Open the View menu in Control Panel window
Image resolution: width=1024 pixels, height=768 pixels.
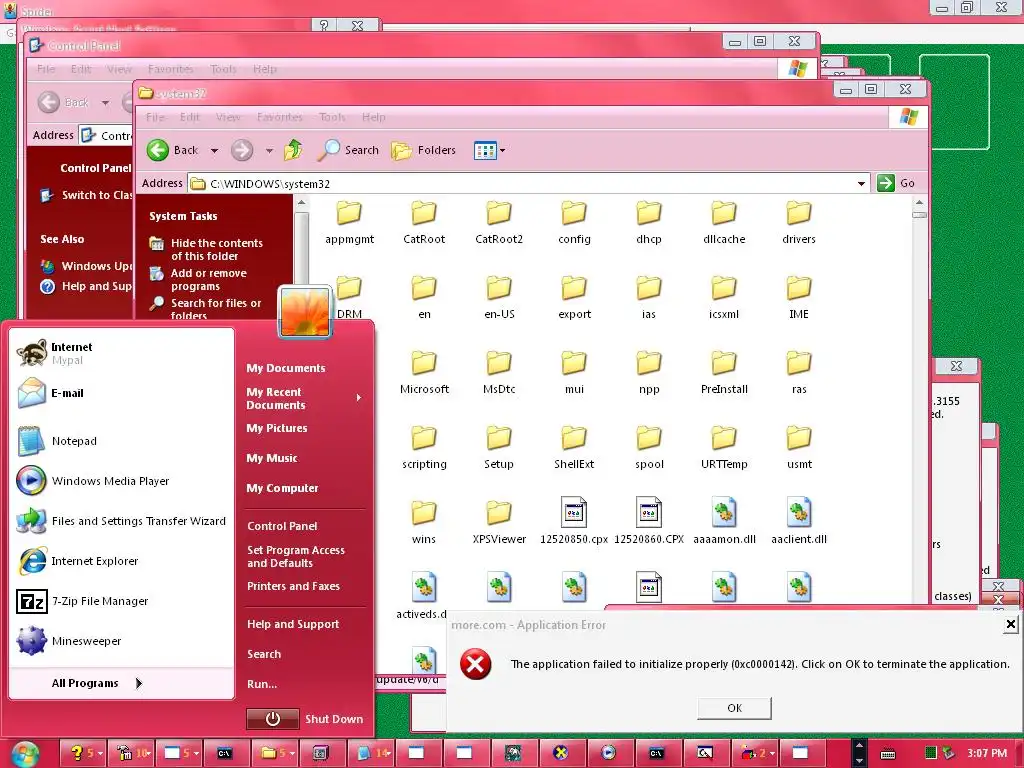(x=120, y=69)
